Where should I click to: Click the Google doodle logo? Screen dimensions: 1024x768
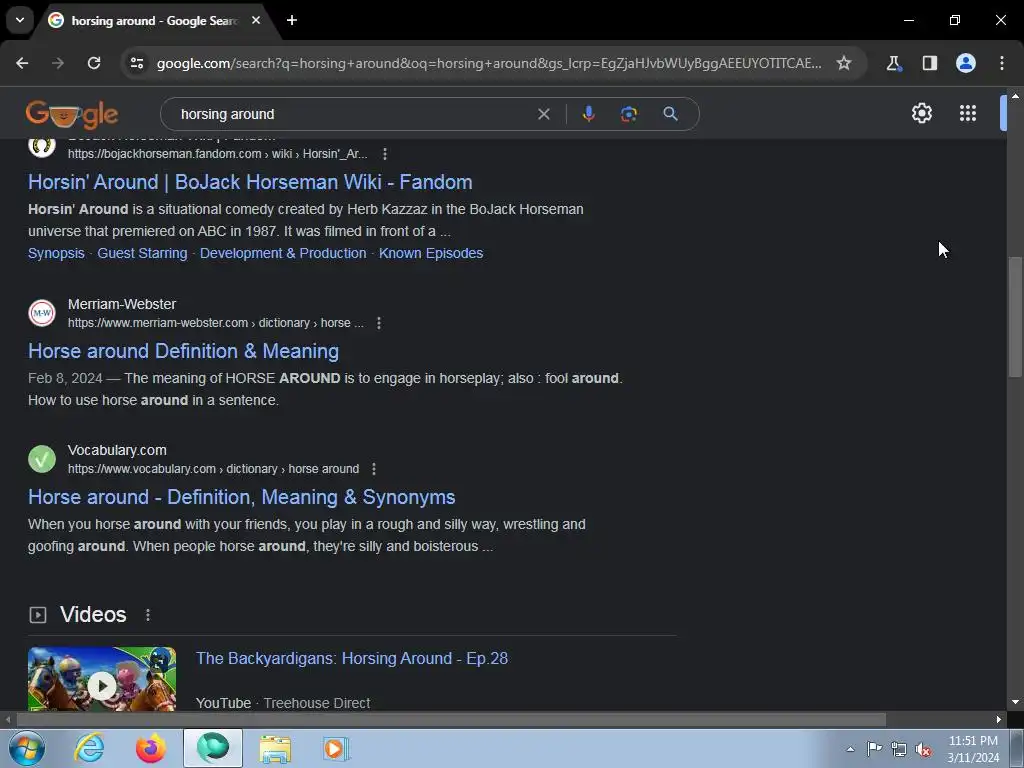coord(72,115)
